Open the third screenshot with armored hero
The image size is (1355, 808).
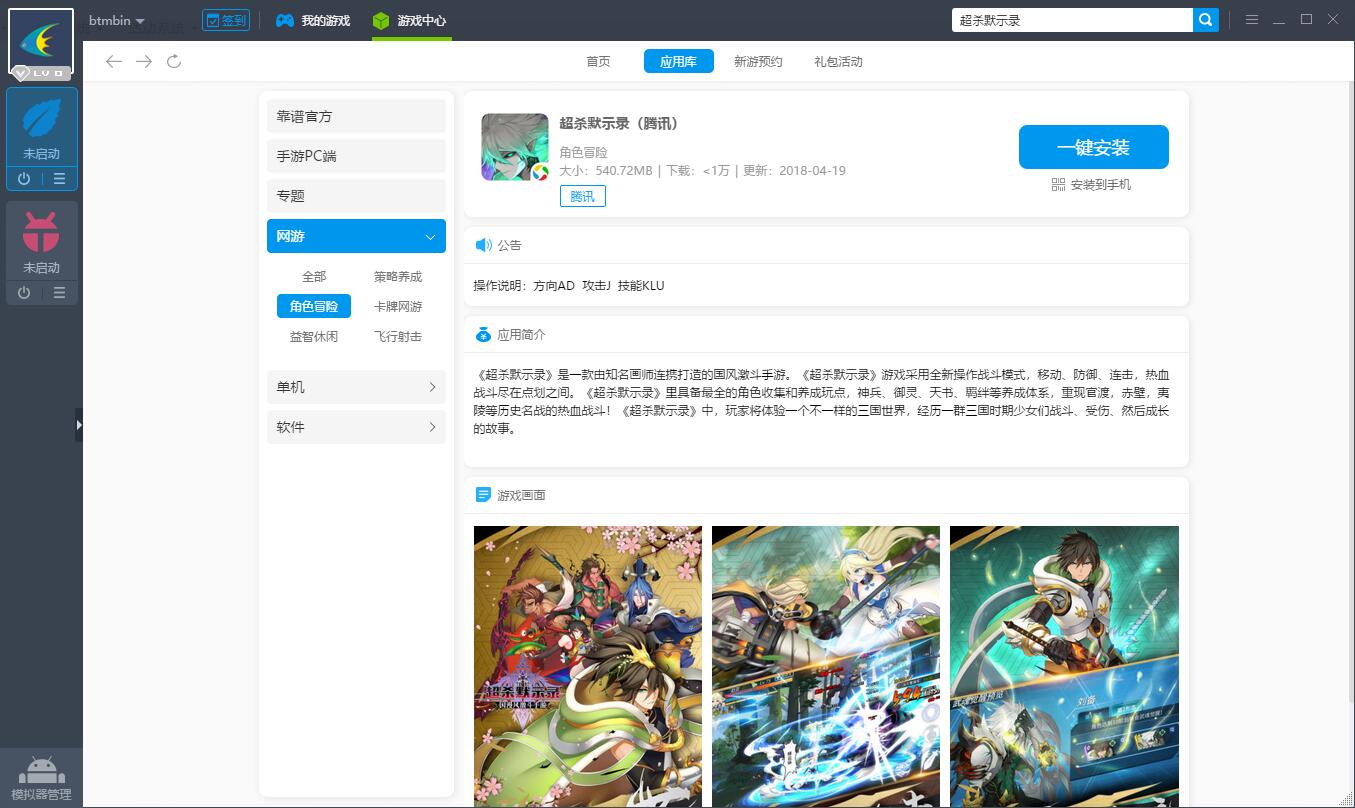click(1064, 666)
